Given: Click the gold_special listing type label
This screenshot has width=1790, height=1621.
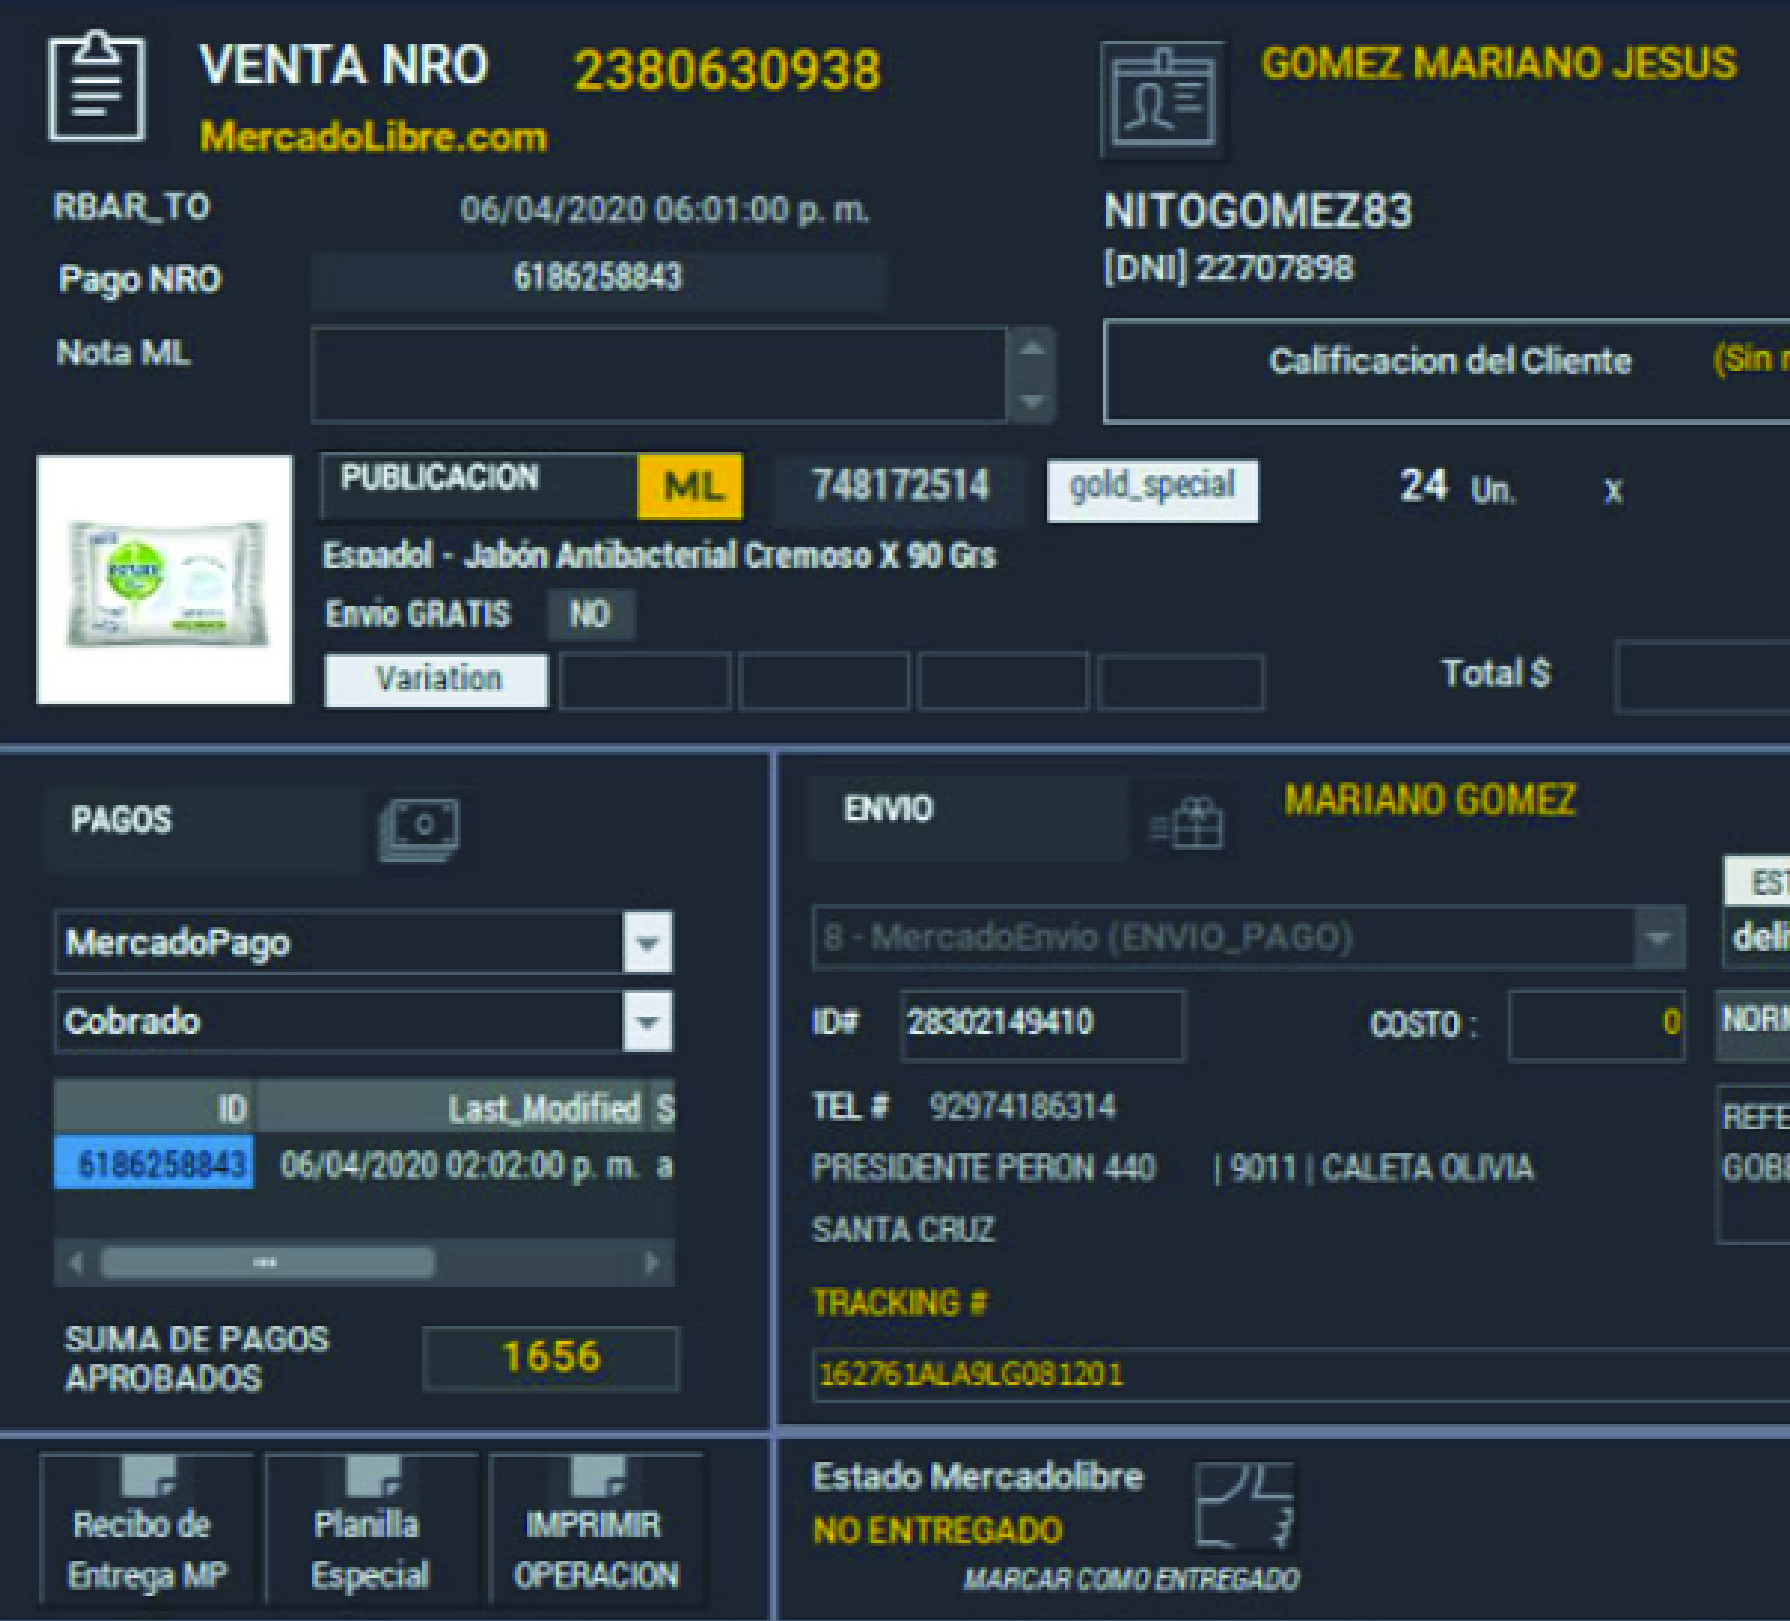Looking at the screenshot, I should [1152, 489].
